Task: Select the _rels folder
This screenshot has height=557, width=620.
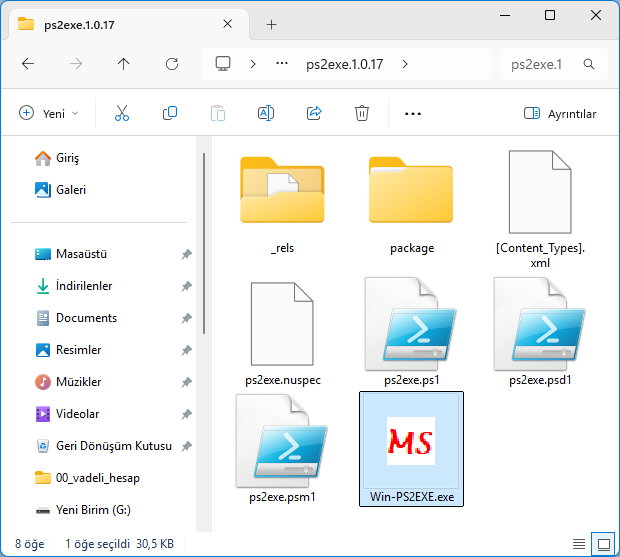Action: click(282, 204)
